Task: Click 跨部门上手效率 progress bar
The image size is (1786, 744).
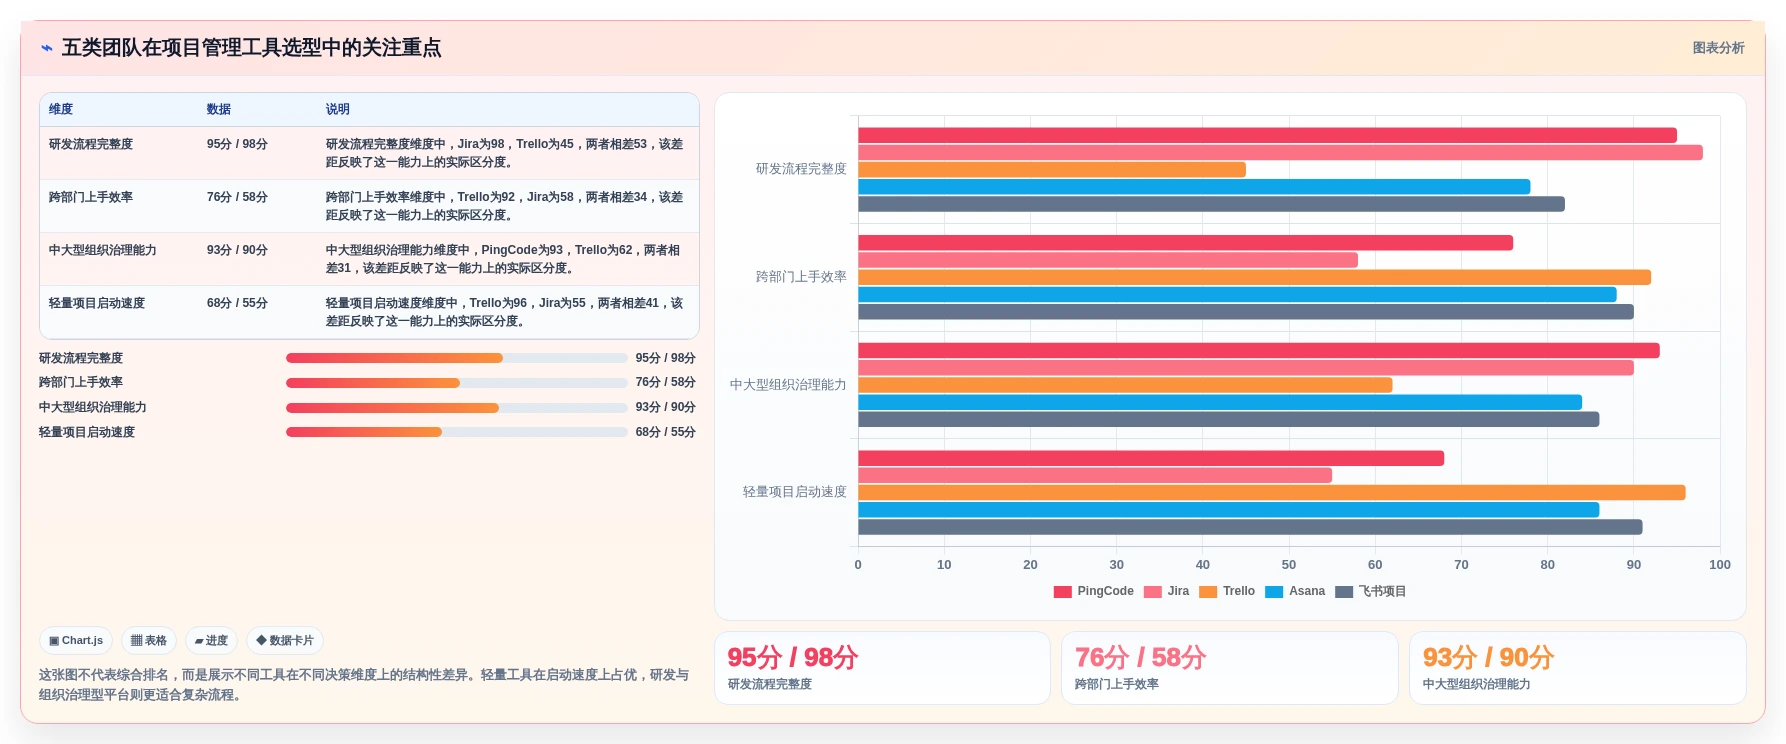Action: (x=457, y=383)
